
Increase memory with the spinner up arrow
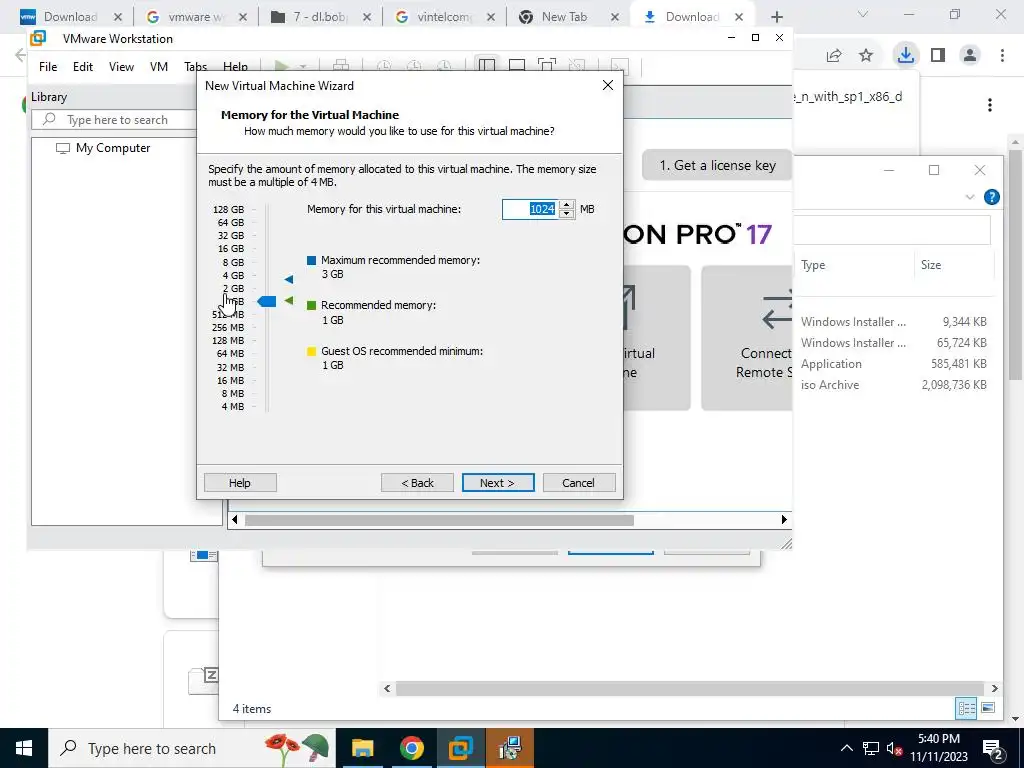coord(568,204)
